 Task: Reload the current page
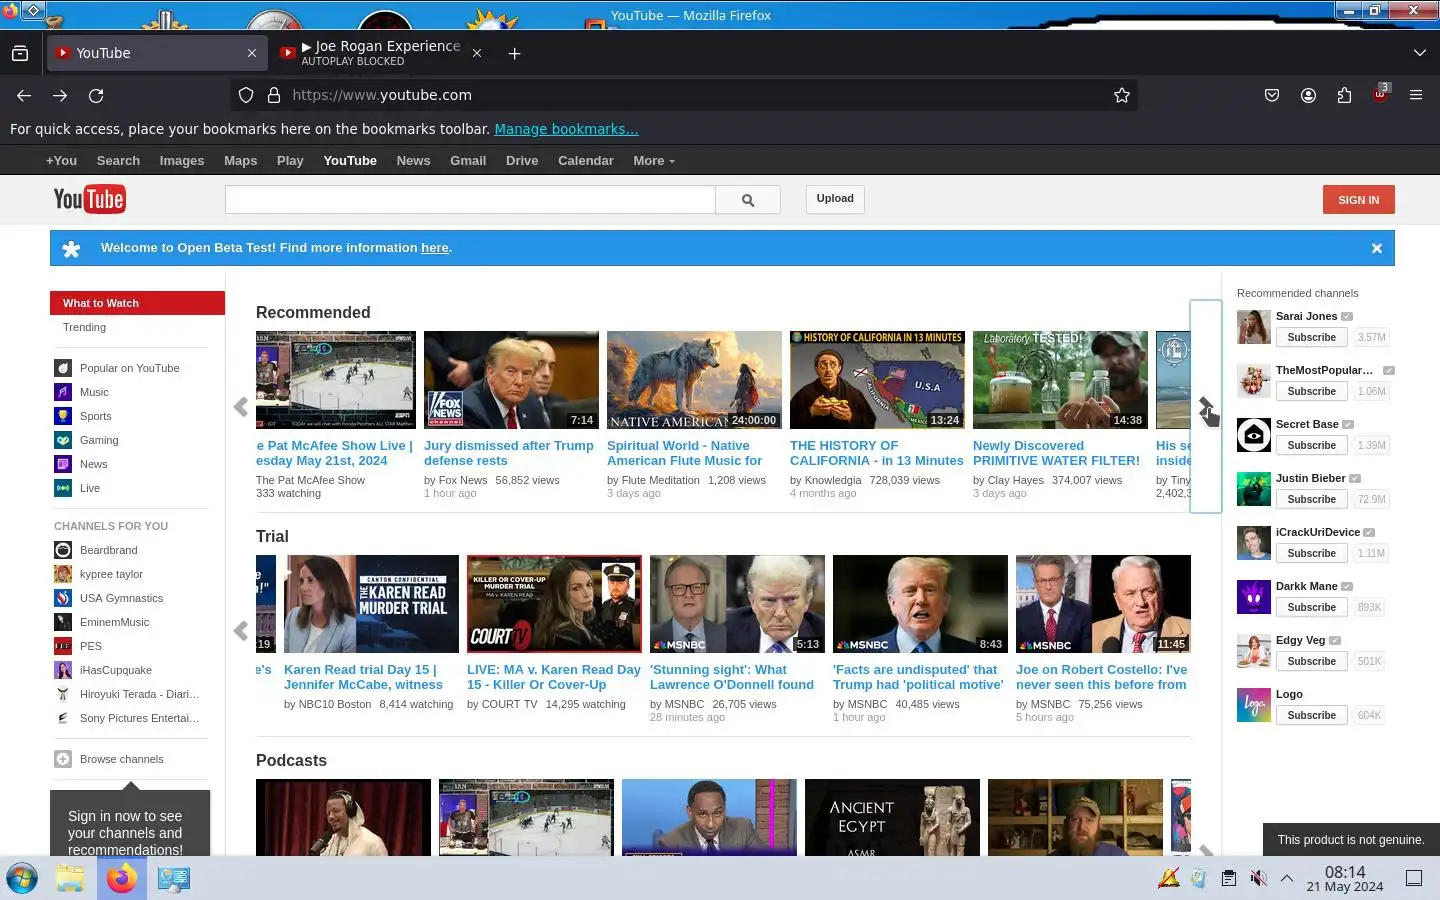[x=96, y=95]
